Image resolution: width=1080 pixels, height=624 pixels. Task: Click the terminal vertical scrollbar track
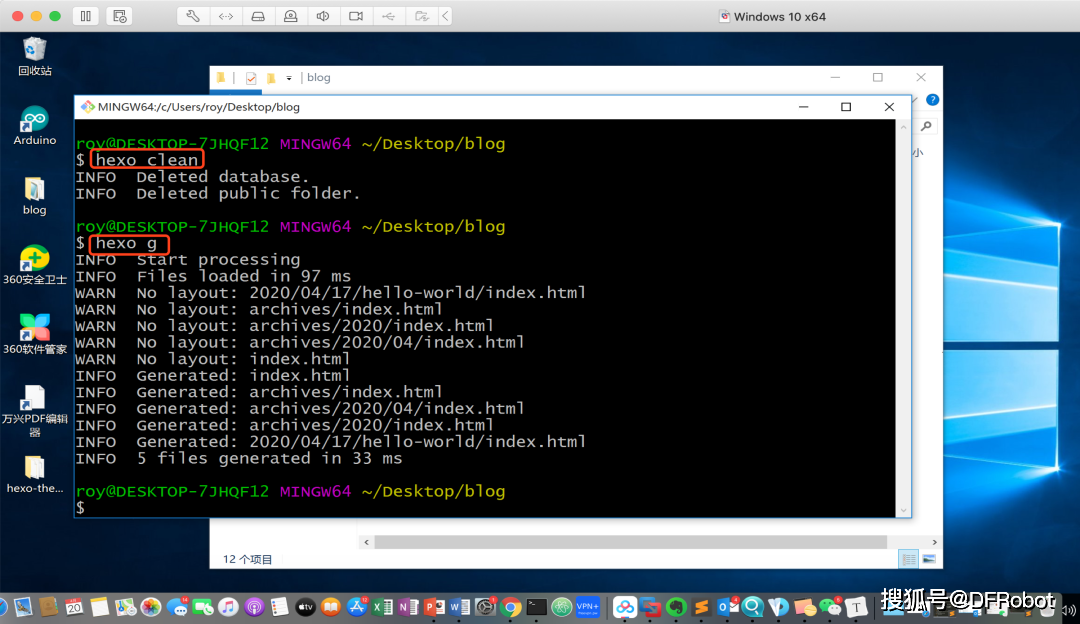(903, 318)
